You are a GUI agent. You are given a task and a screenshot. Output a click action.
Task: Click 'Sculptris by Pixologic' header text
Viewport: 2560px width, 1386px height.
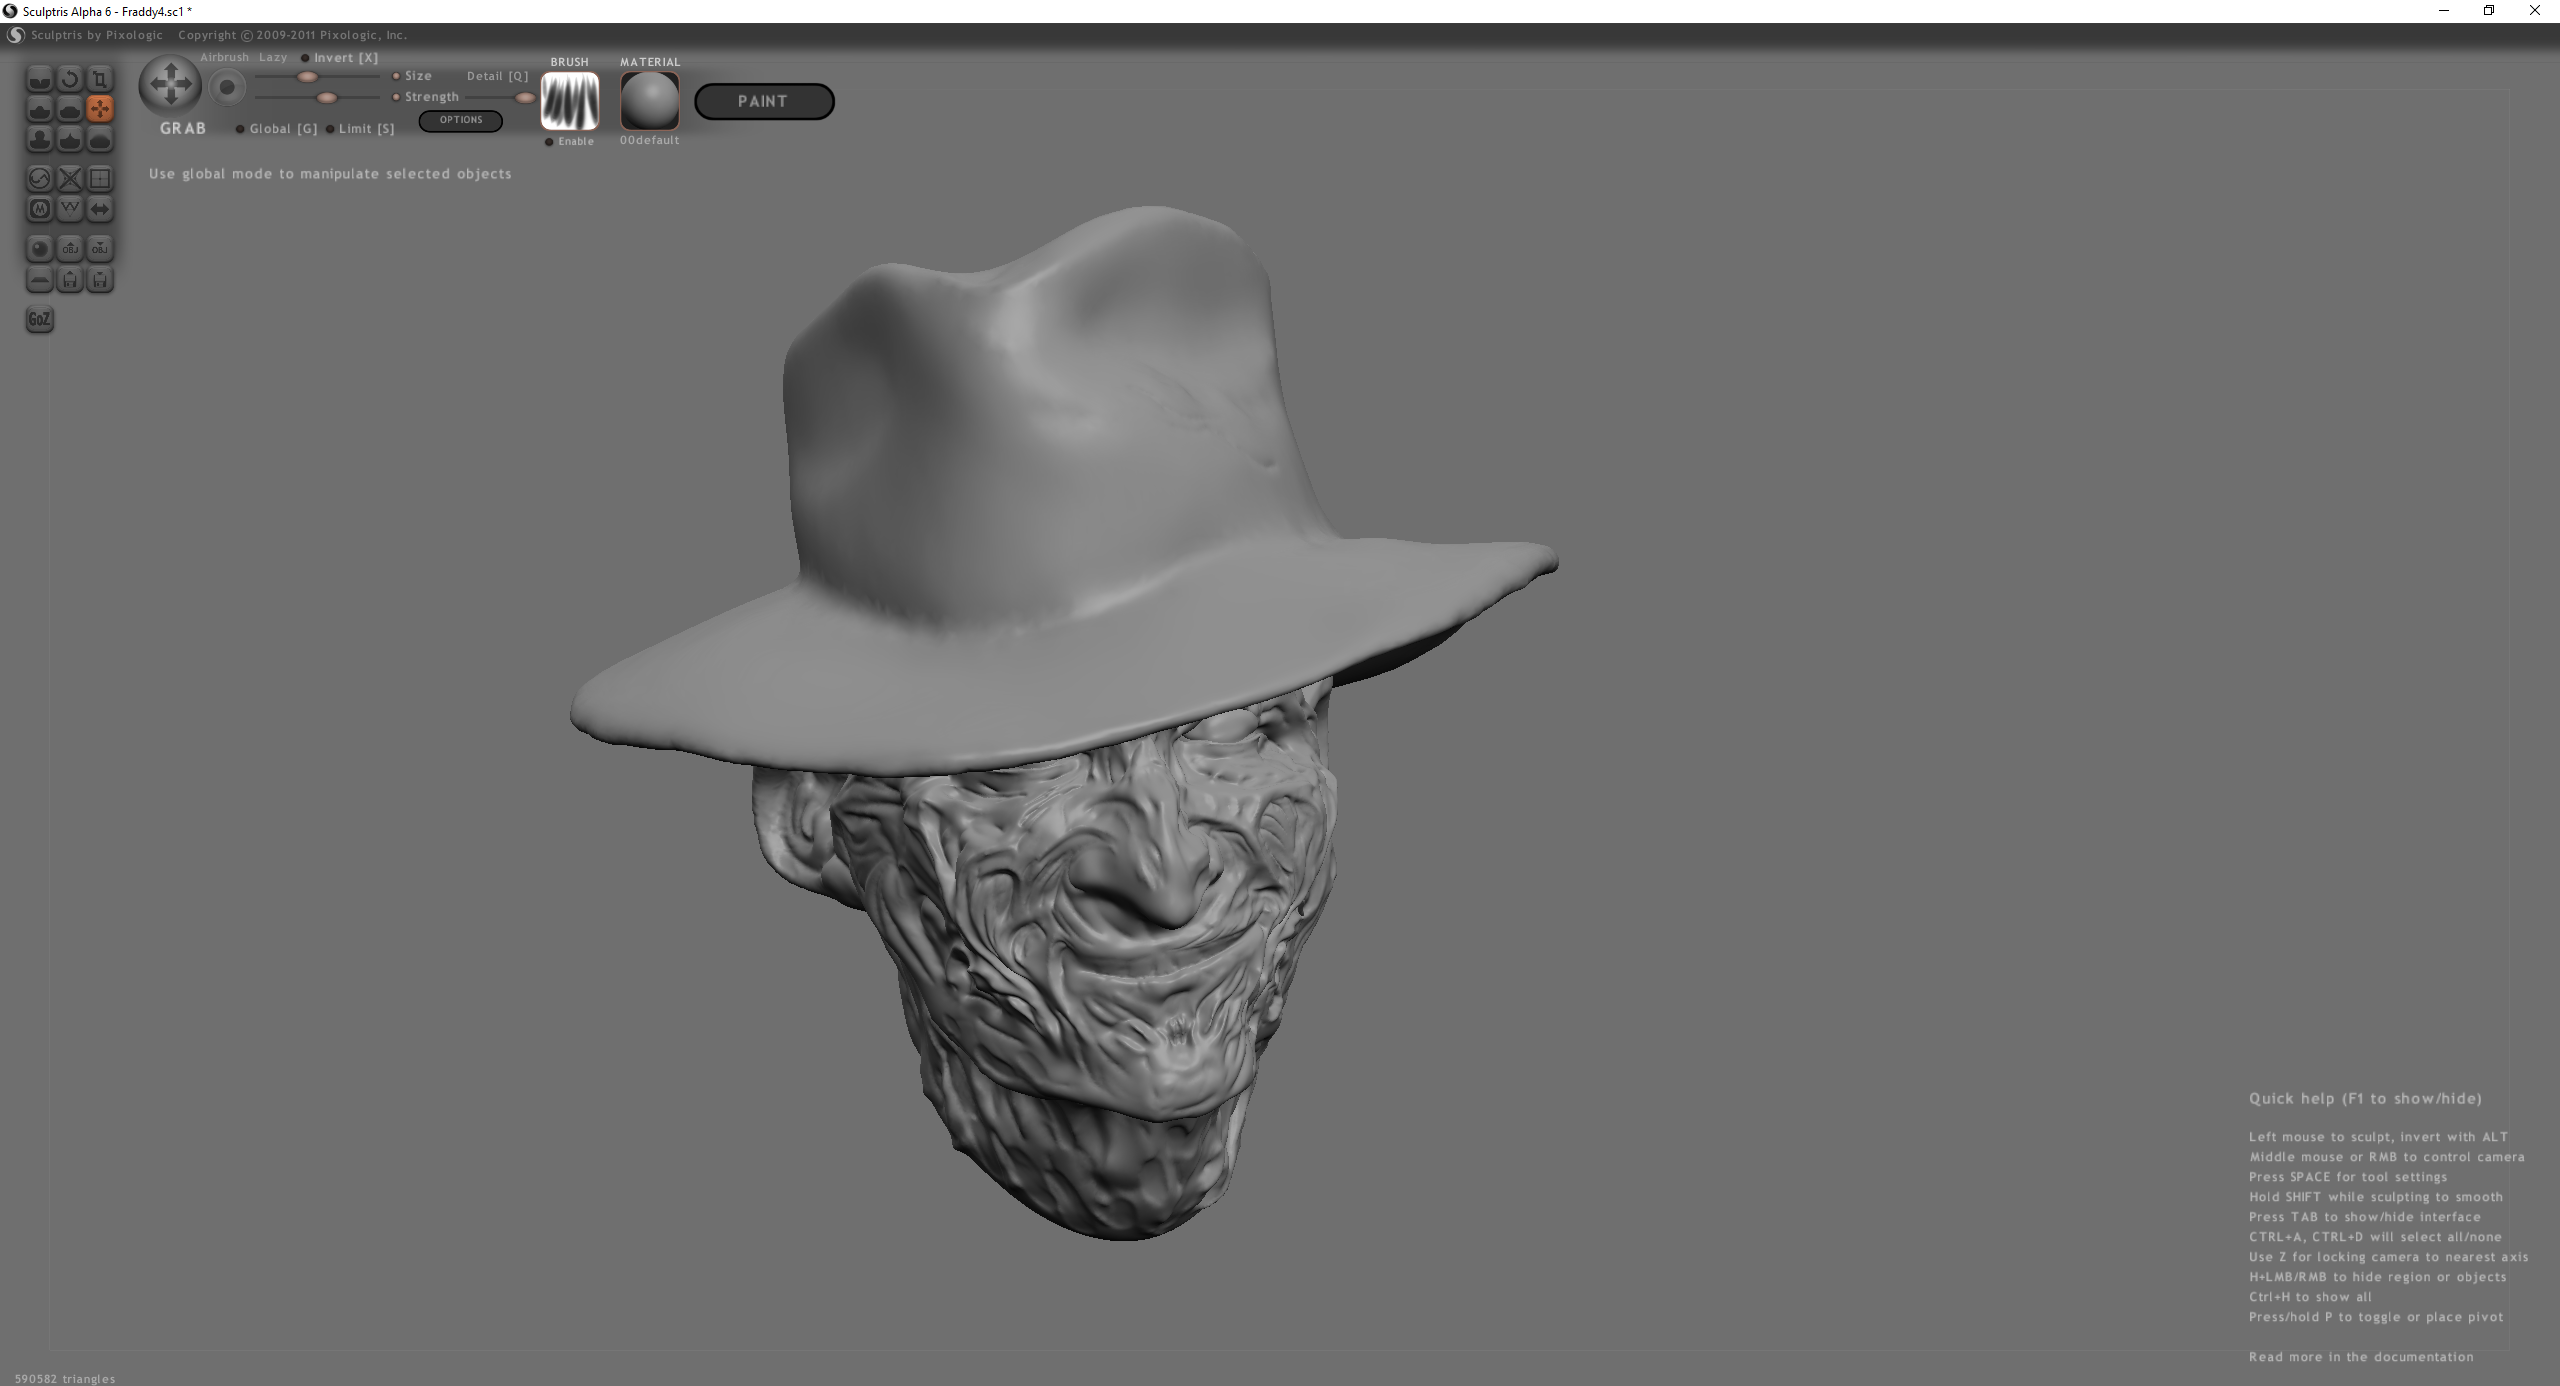click(97, 35)
